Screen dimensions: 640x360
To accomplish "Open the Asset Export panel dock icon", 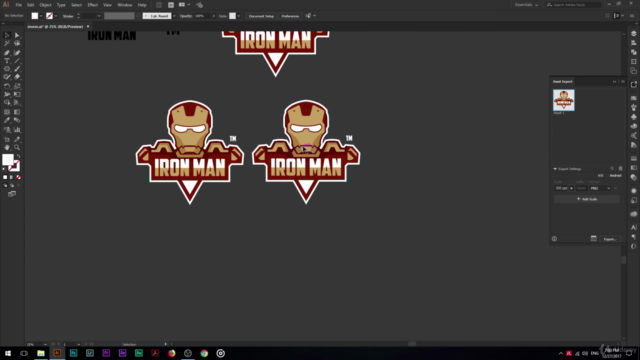I will pos(633,84).
